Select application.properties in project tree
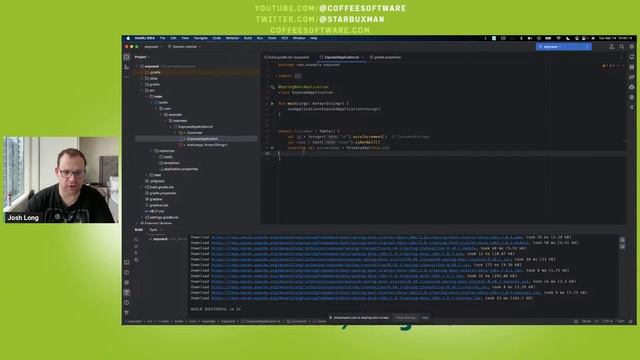The image size is (640, 360). (x=181, y=169)
